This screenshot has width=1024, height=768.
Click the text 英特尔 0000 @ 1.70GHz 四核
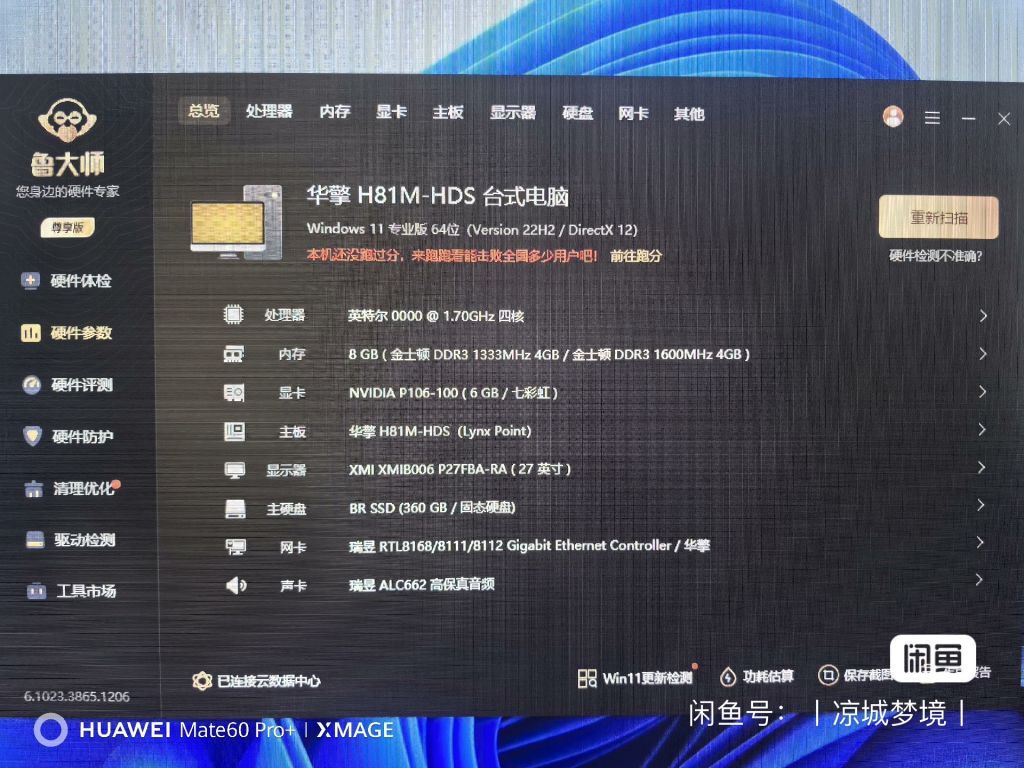436,316
